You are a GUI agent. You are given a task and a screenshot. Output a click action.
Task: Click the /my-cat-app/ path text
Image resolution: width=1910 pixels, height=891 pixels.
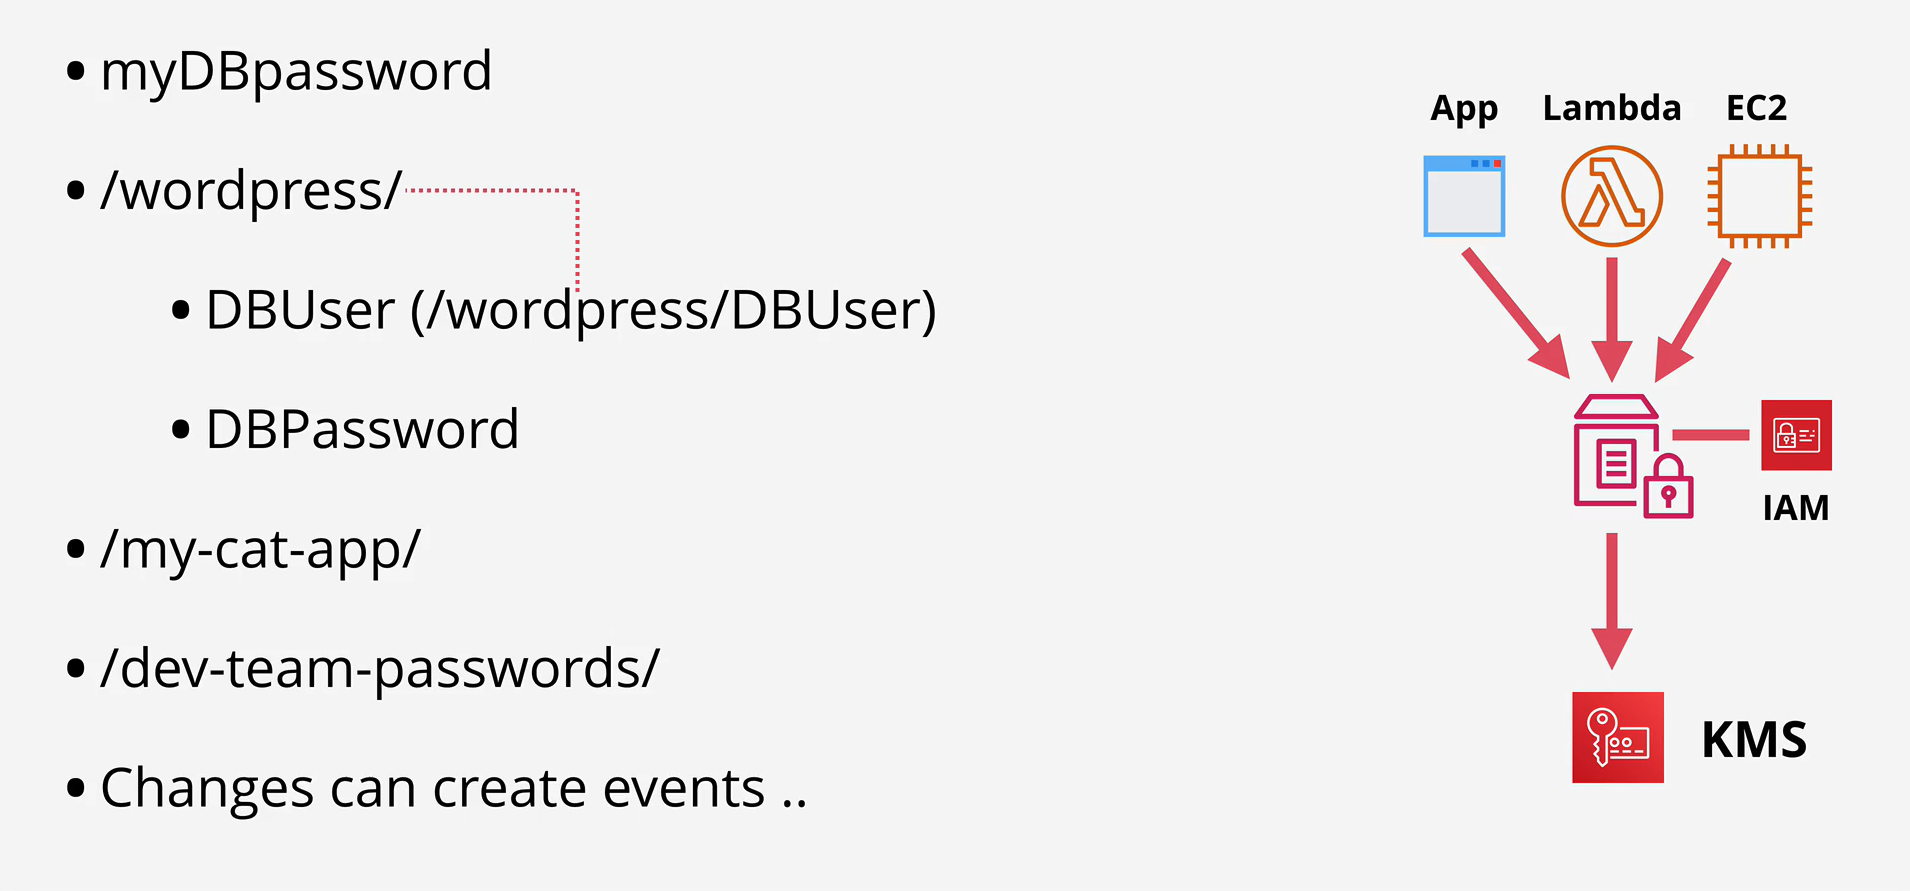click(x=260, y=550)
